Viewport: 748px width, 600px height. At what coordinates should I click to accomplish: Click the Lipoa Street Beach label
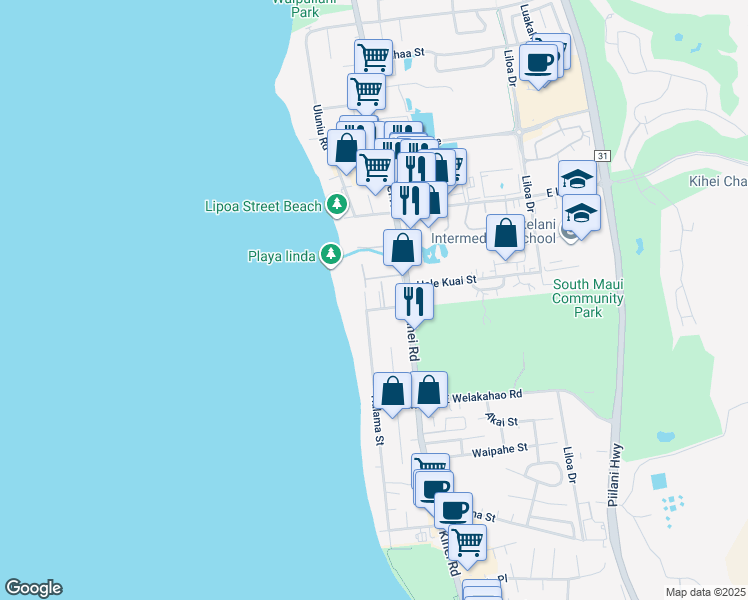263,207
